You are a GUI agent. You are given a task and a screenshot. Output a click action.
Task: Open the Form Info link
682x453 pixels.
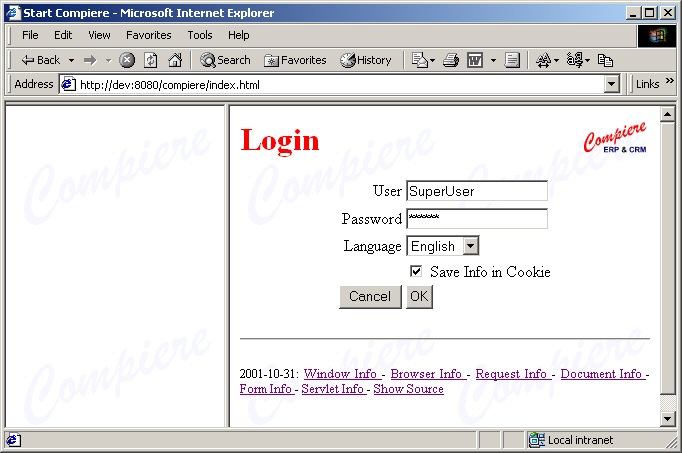[267, 389]
